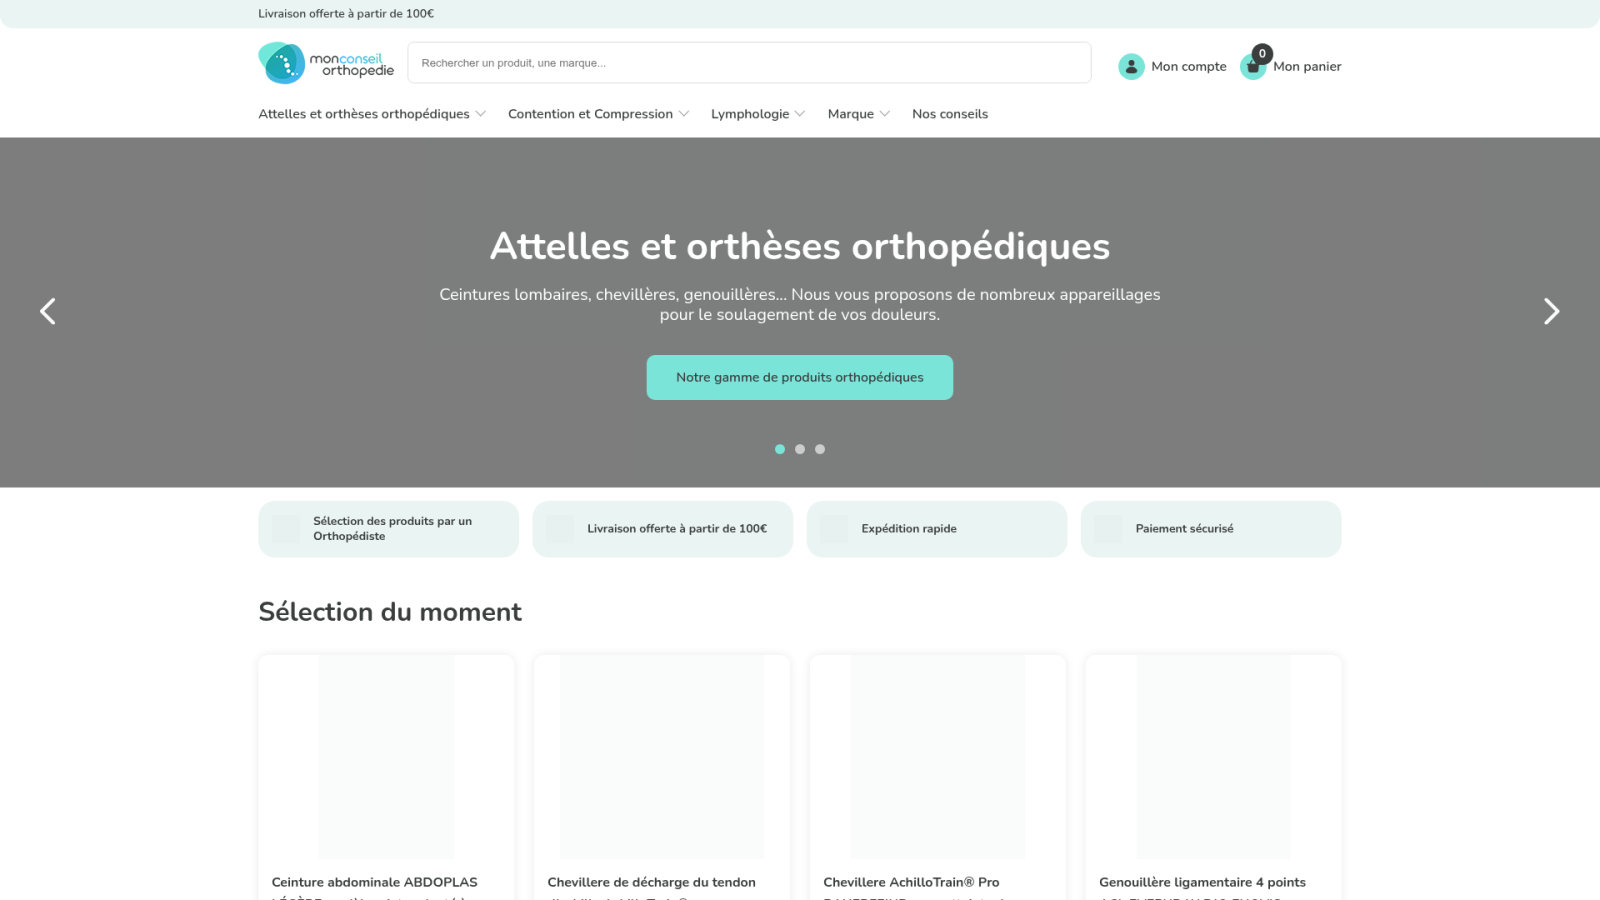
Task: Select the third carousel dot
Action: point(820,449)
